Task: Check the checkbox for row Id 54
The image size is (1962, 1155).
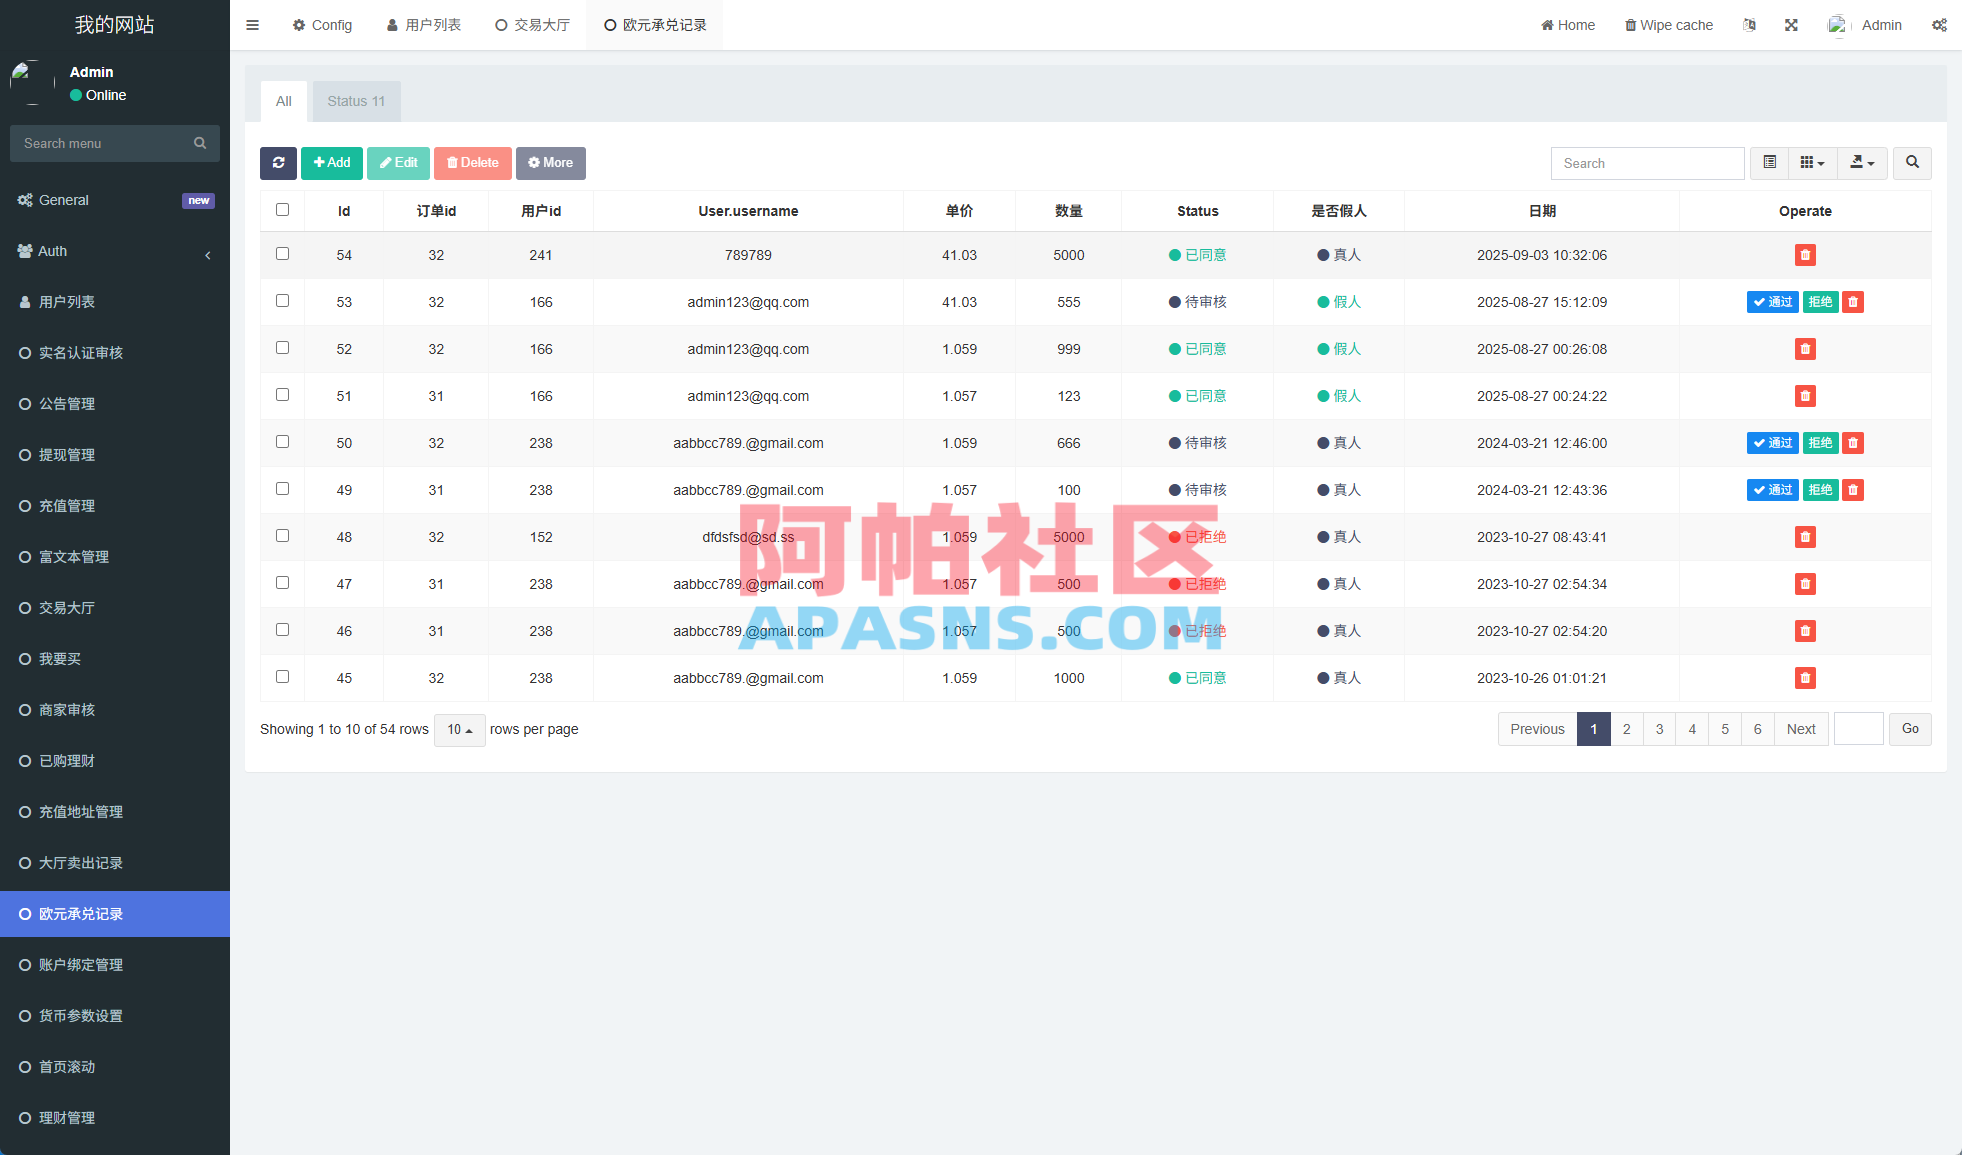Action: 282,254
